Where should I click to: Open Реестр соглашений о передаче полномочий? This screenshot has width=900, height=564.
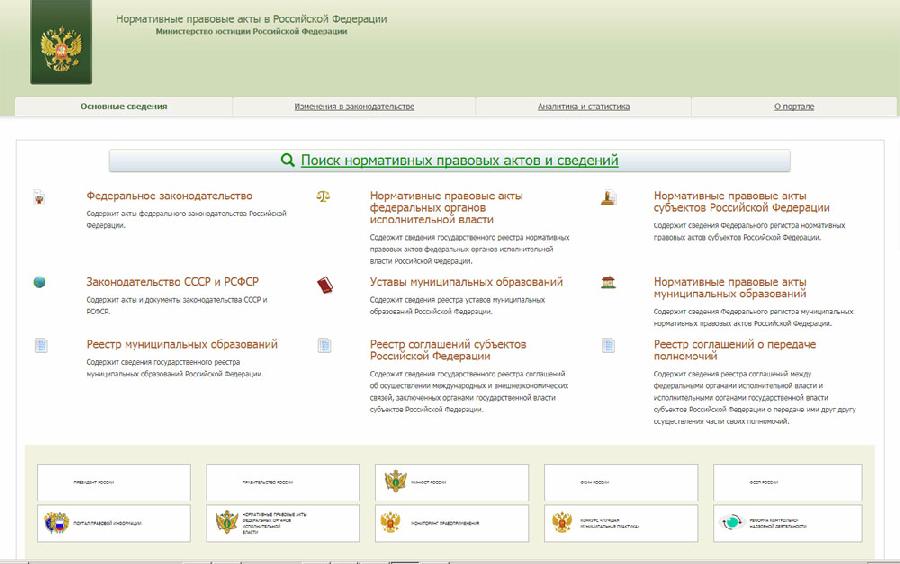[x=735, y=350]
